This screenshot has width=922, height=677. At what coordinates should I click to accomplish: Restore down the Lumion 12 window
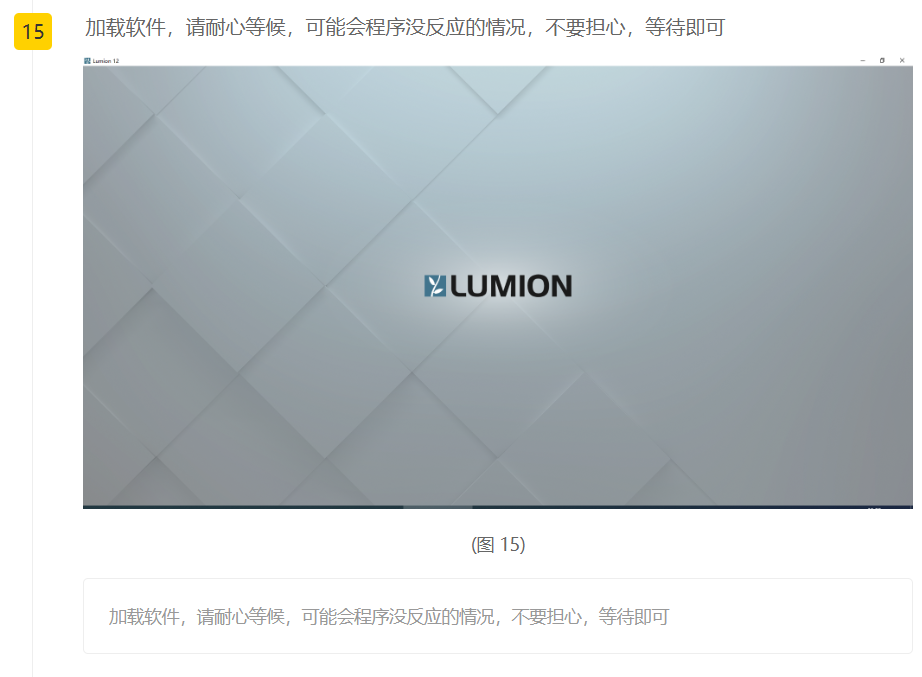tap(882, 61)
